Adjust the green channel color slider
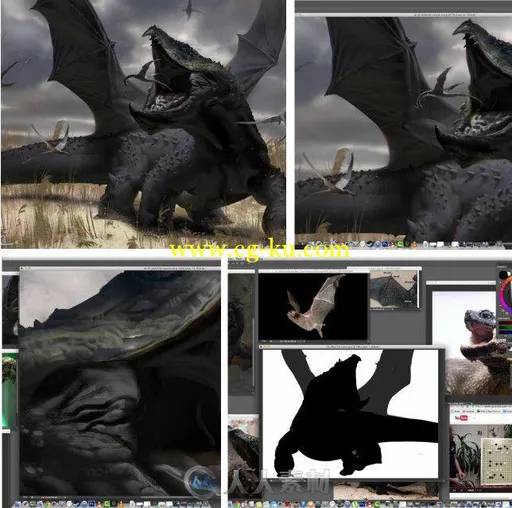 pyautogui.click(x=505, y=327)
